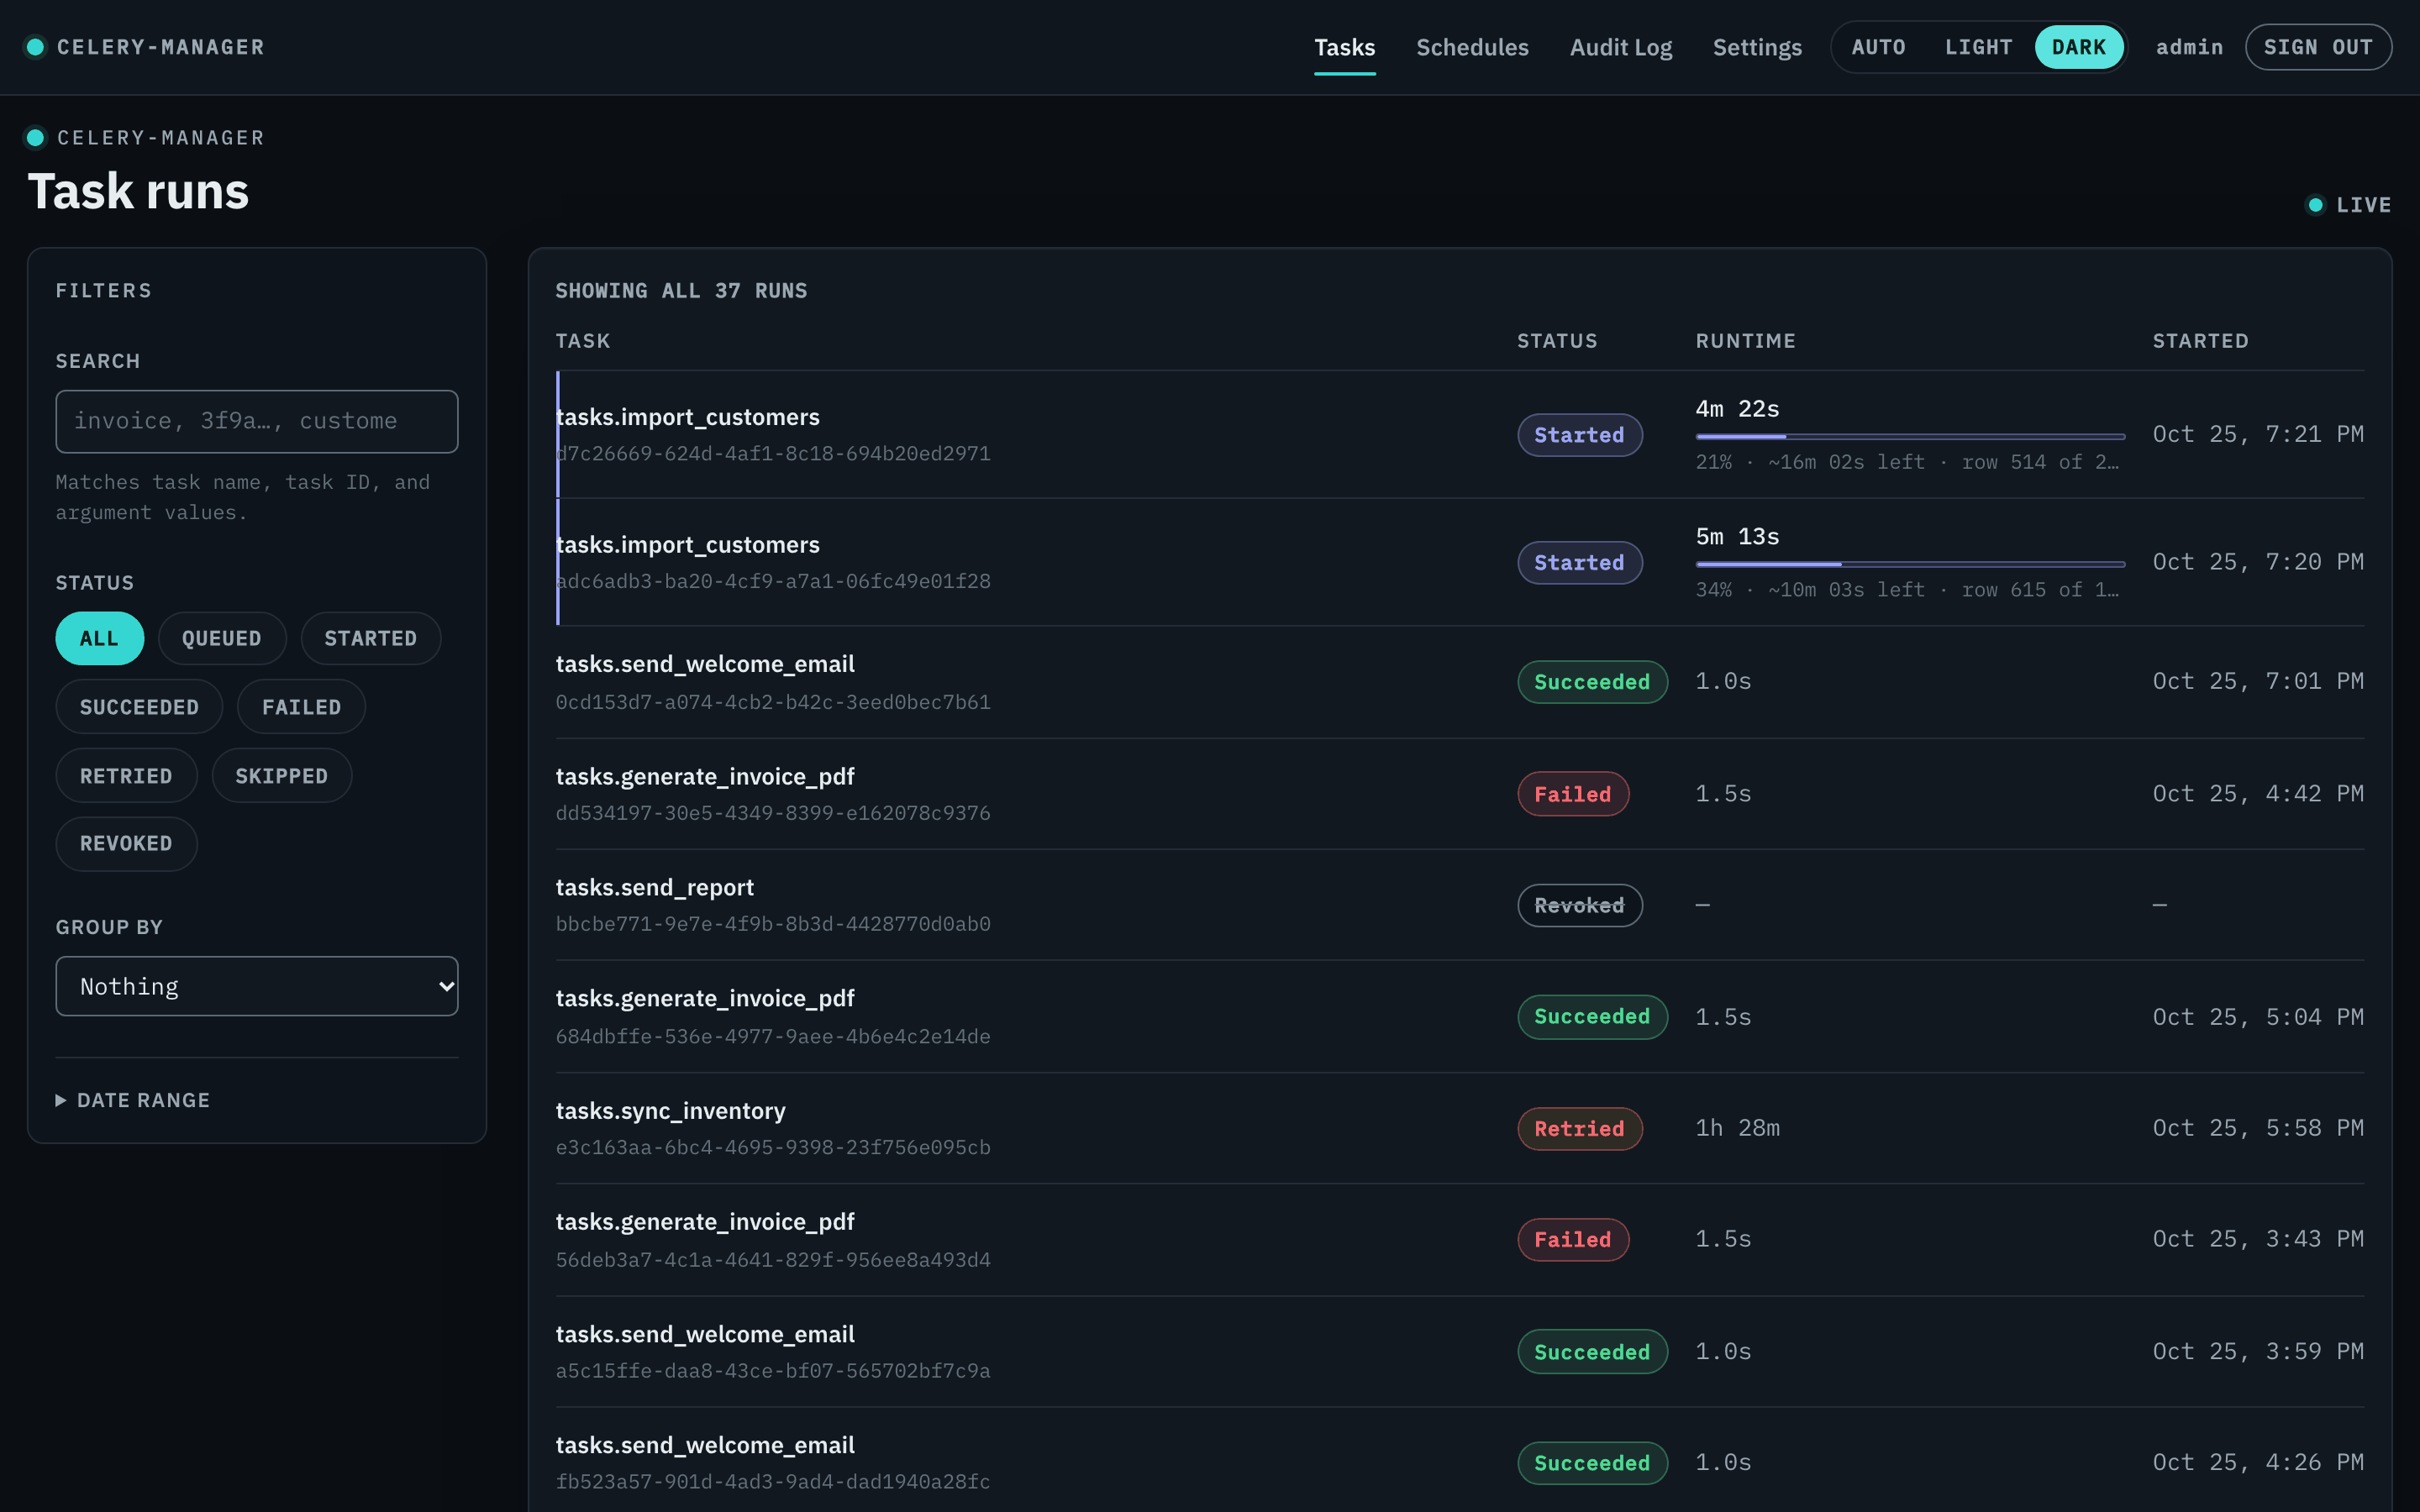The image size is (2420, 1512).
Task: Click task ID 684dbffe-536e-4977-9aee-4b6e4c2e14de
Action: (x=773, y=1036)
